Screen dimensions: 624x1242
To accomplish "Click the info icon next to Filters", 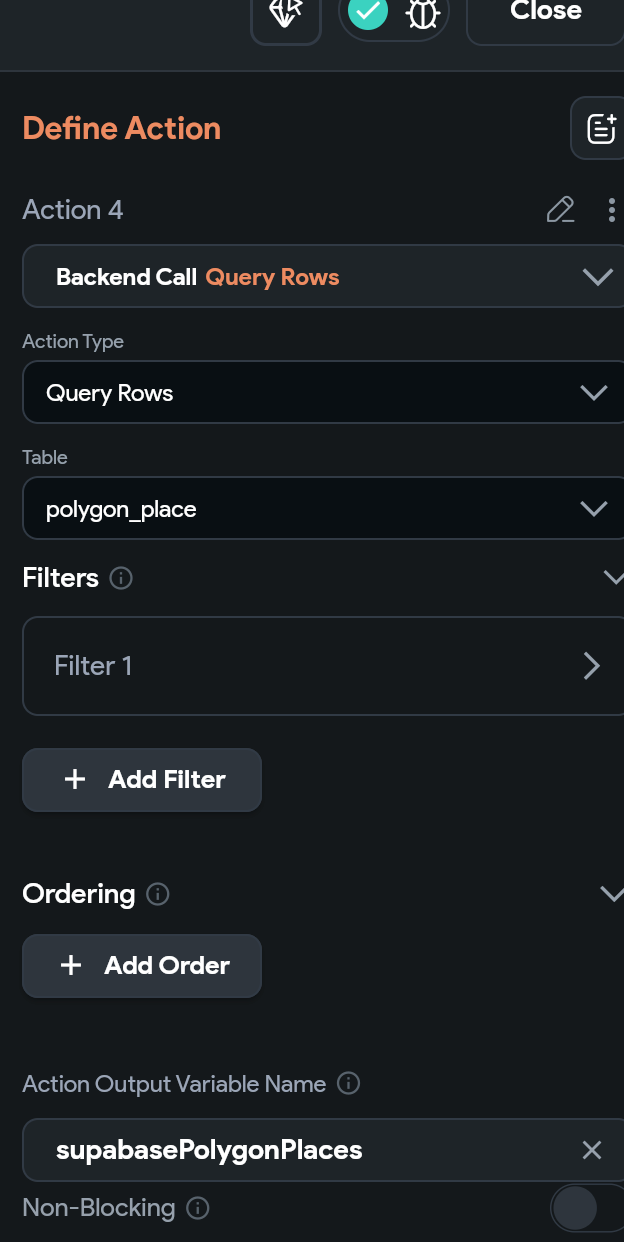I will [121, 578].
